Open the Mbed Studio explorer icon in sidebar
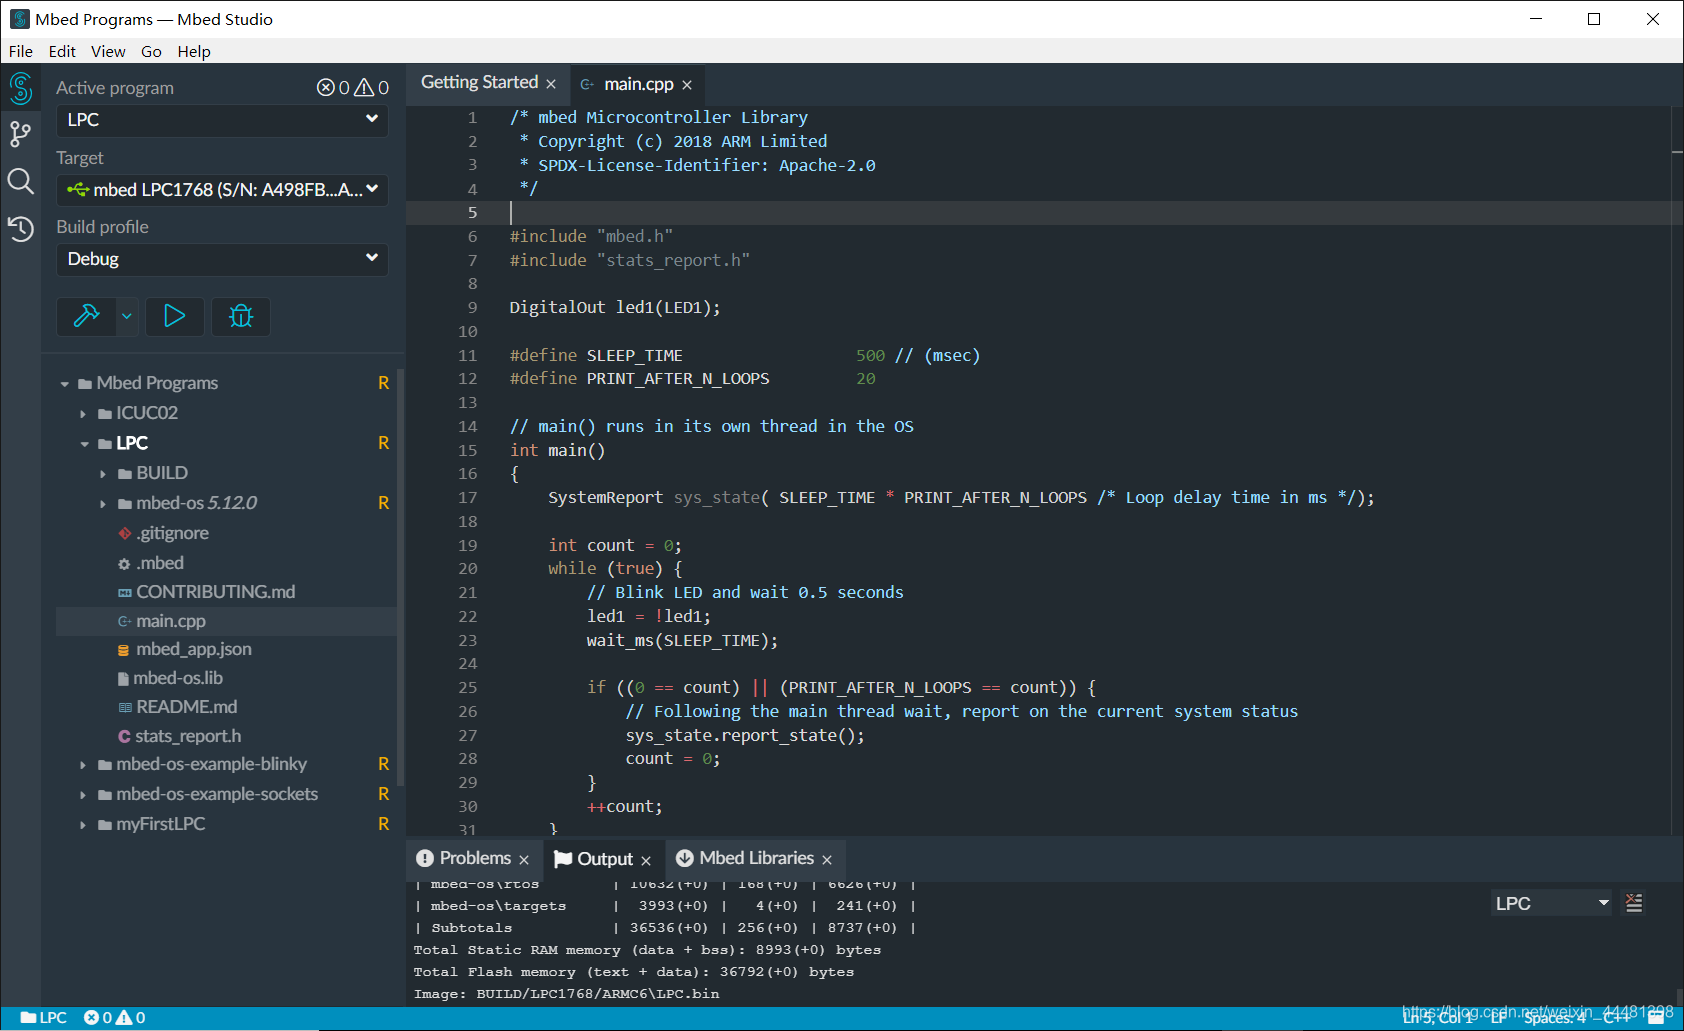The image size is (1684, 1031). (21, 88)
